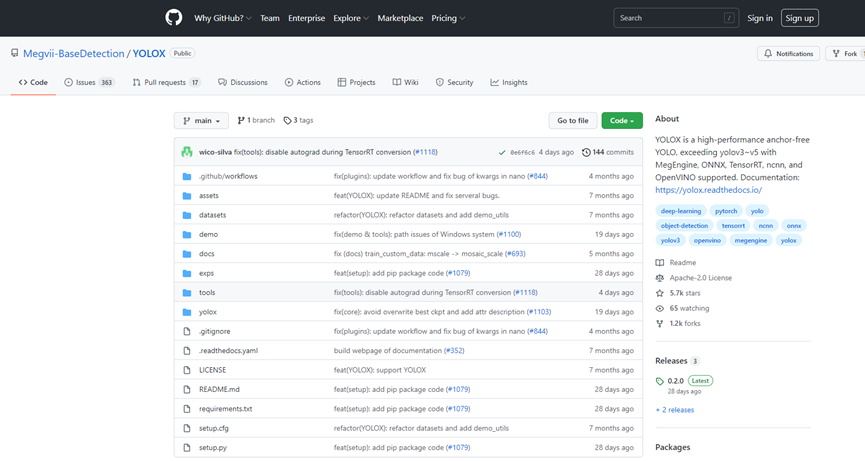The image size is (865, 461).
Task: Click the folder icon next to tools
Action: pos(187,293)
